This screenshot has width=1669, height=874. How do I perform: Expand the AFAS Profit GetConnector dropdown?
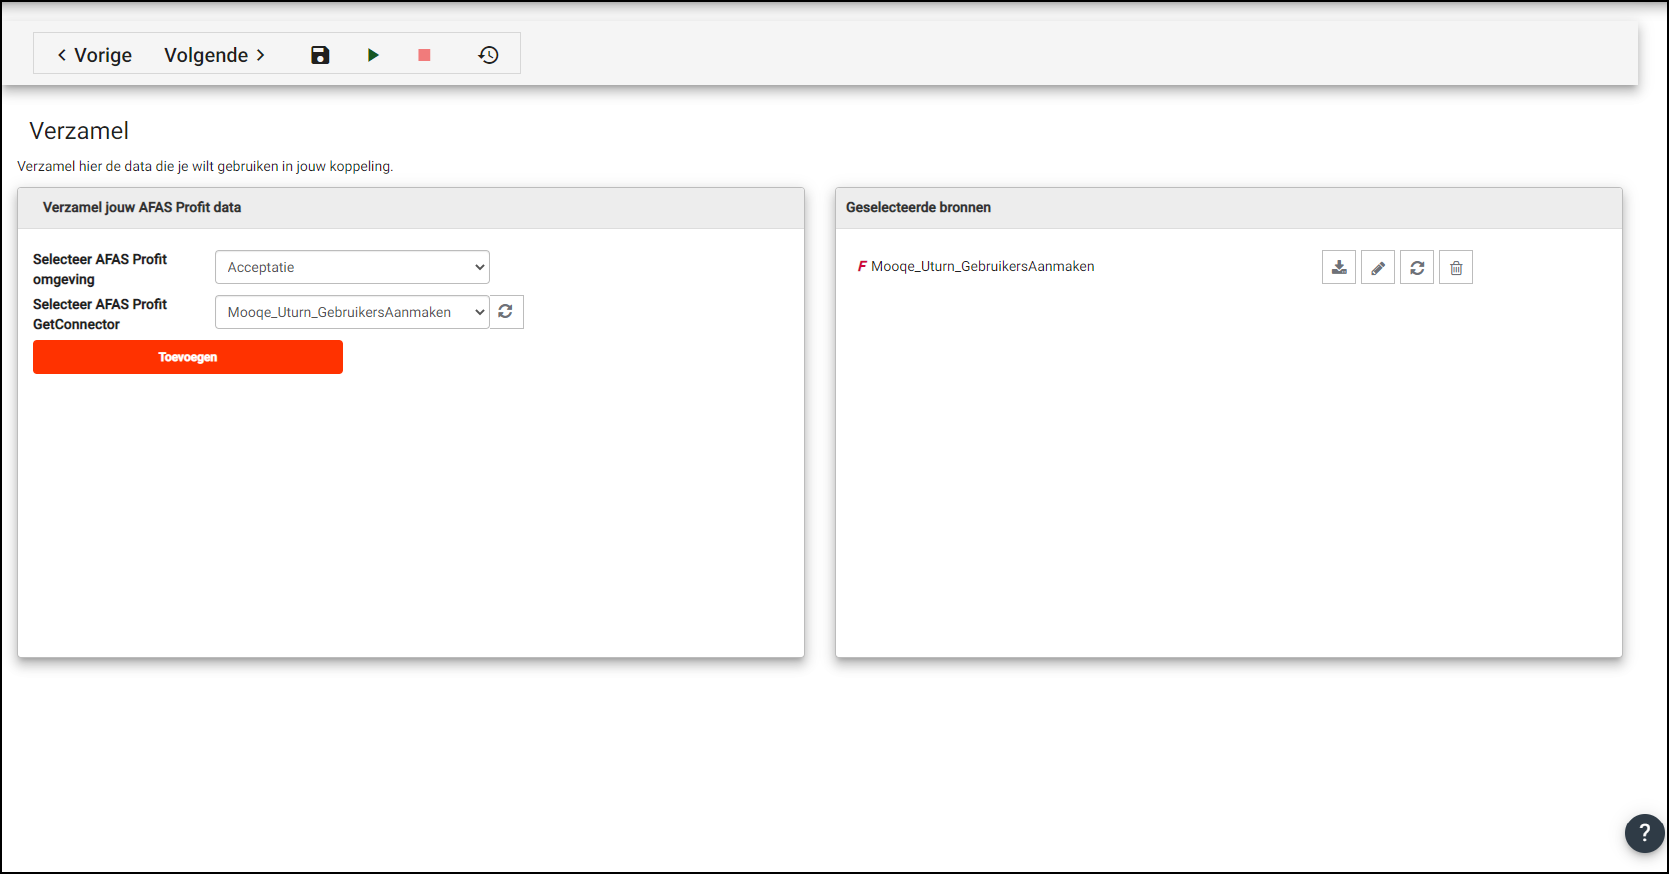[x=352, y=312]
